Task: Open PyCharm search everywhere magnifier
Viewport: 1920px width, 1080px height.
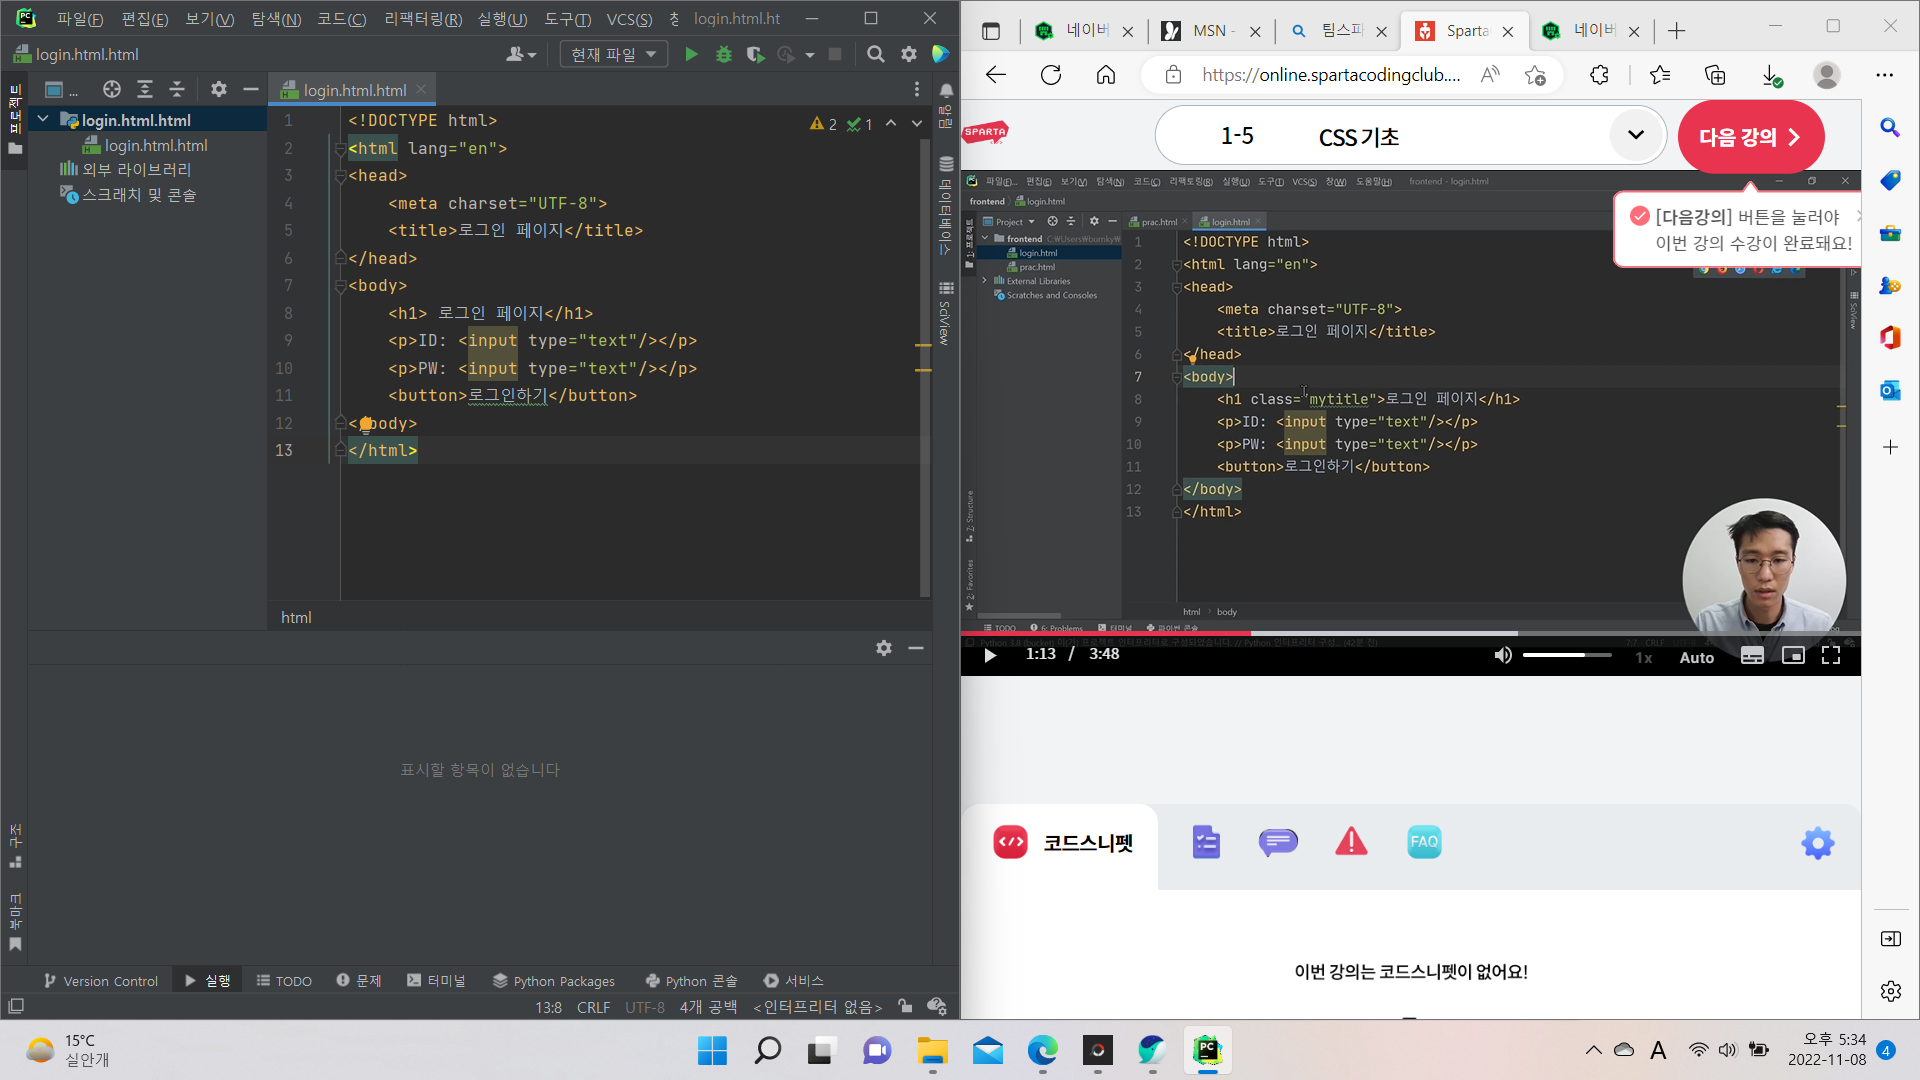Action: click(876, 54)
